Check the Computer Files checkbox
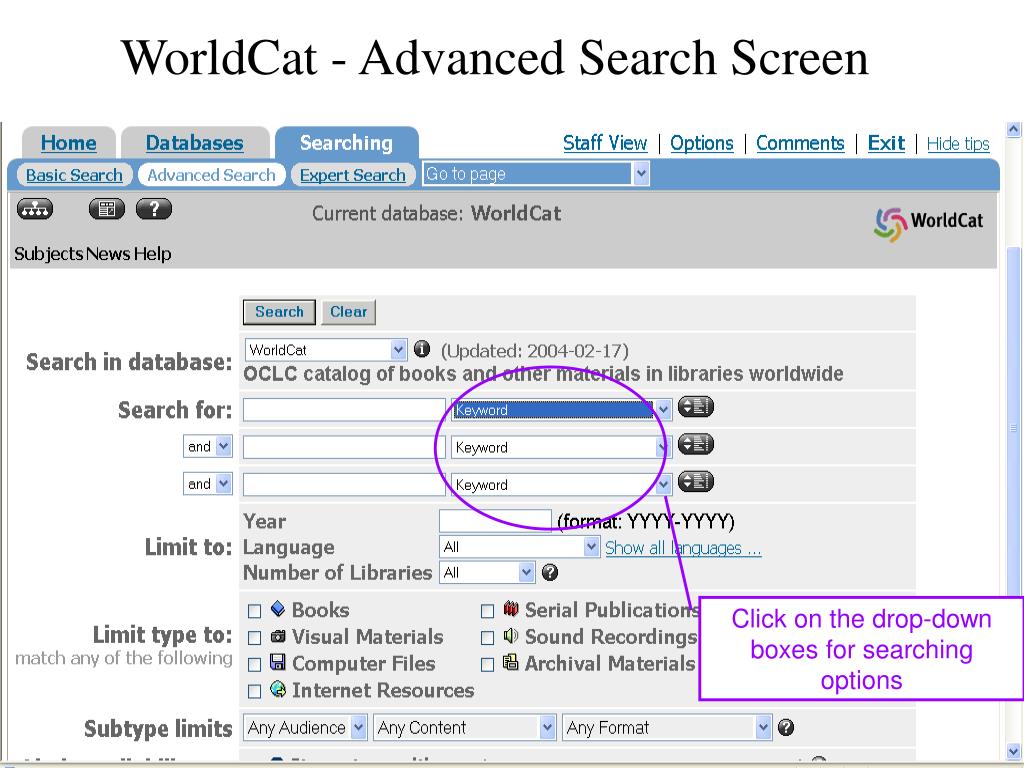Screen dimensions: 1024x768 tap(255, 665)
